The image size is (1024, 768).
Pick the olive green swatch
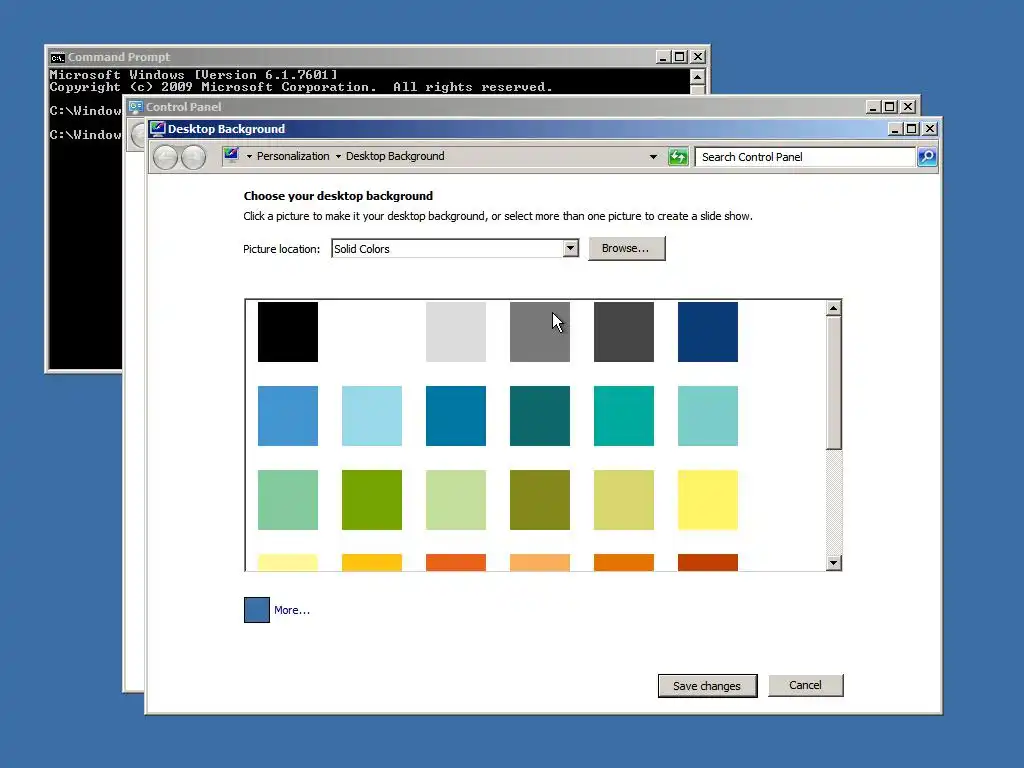point(539,500)
